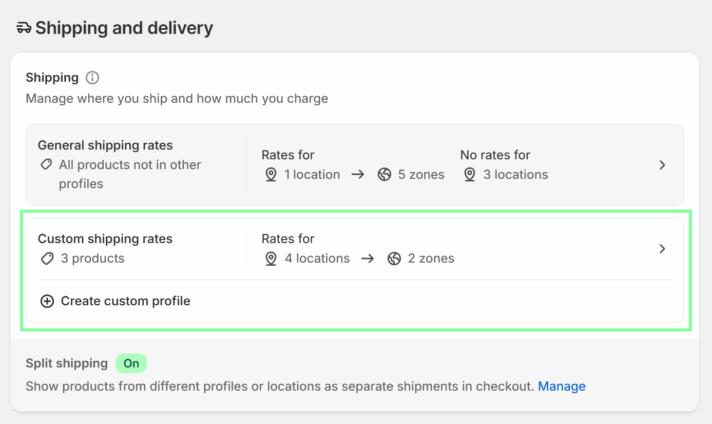Click the 'No rates for' label
Image resolution: width=712 pixels, height=424 pixels.
[x=495, y=155]
